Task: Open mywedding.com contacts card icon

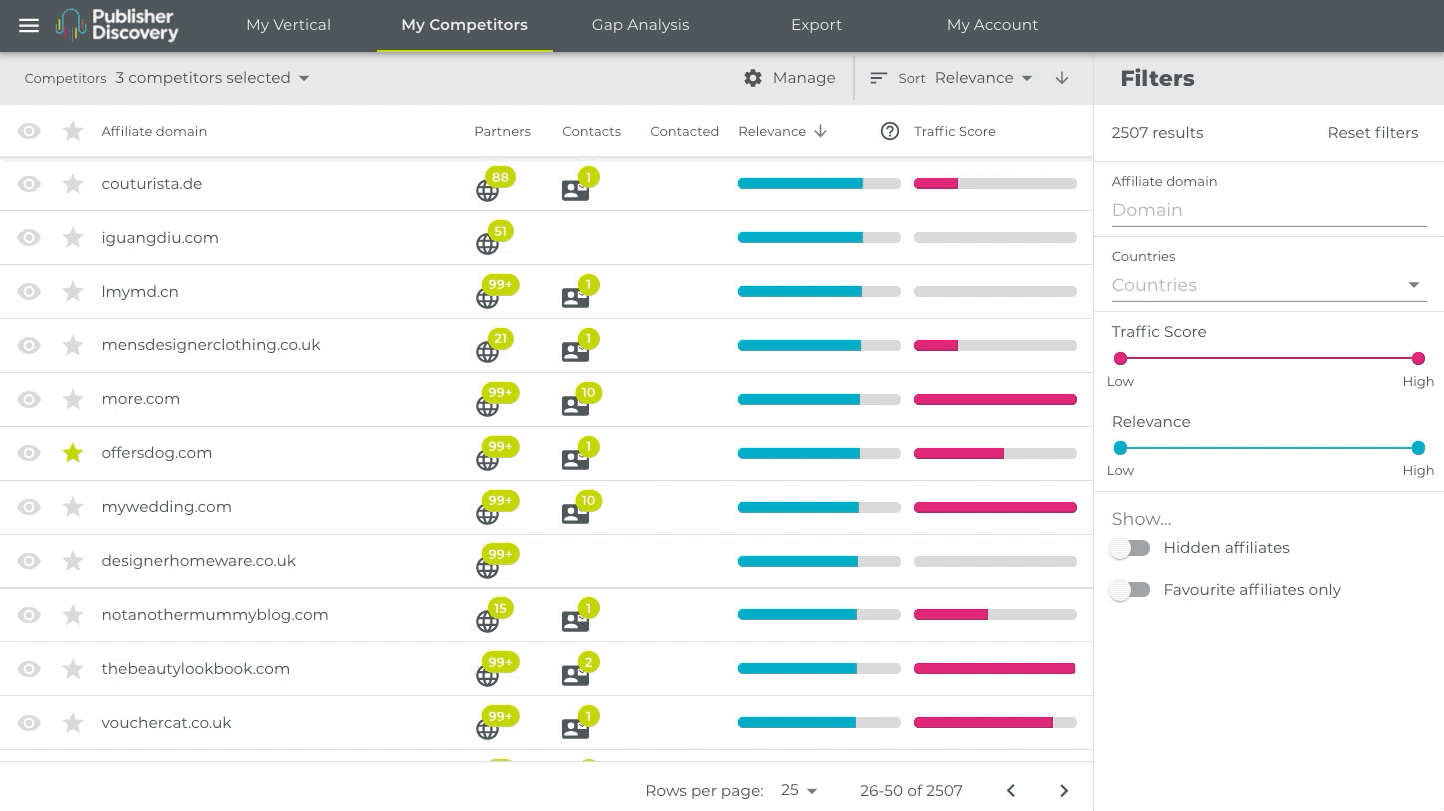Action: (575, 514)
